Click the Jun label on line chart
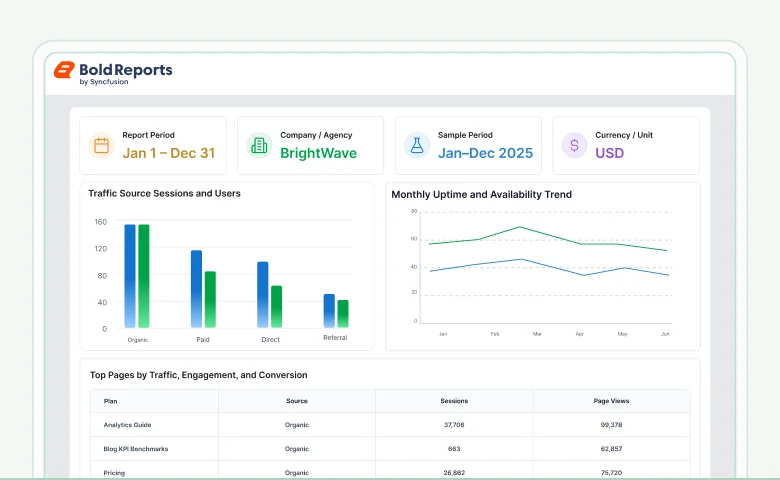The width and height of the screenshot is (780, 480). coord(665,334)
